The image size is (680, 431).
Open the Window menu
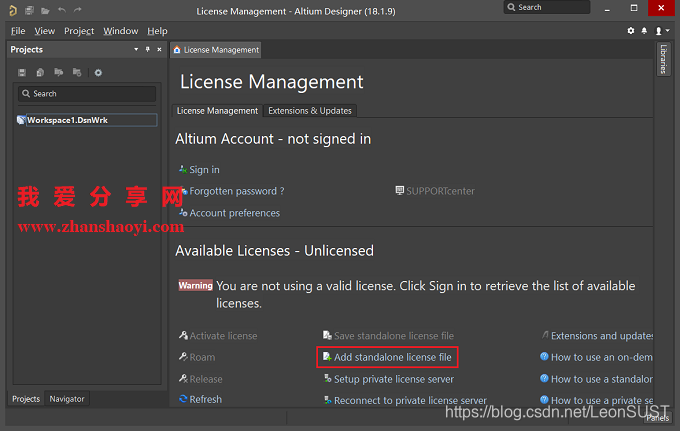pos(121,31)
